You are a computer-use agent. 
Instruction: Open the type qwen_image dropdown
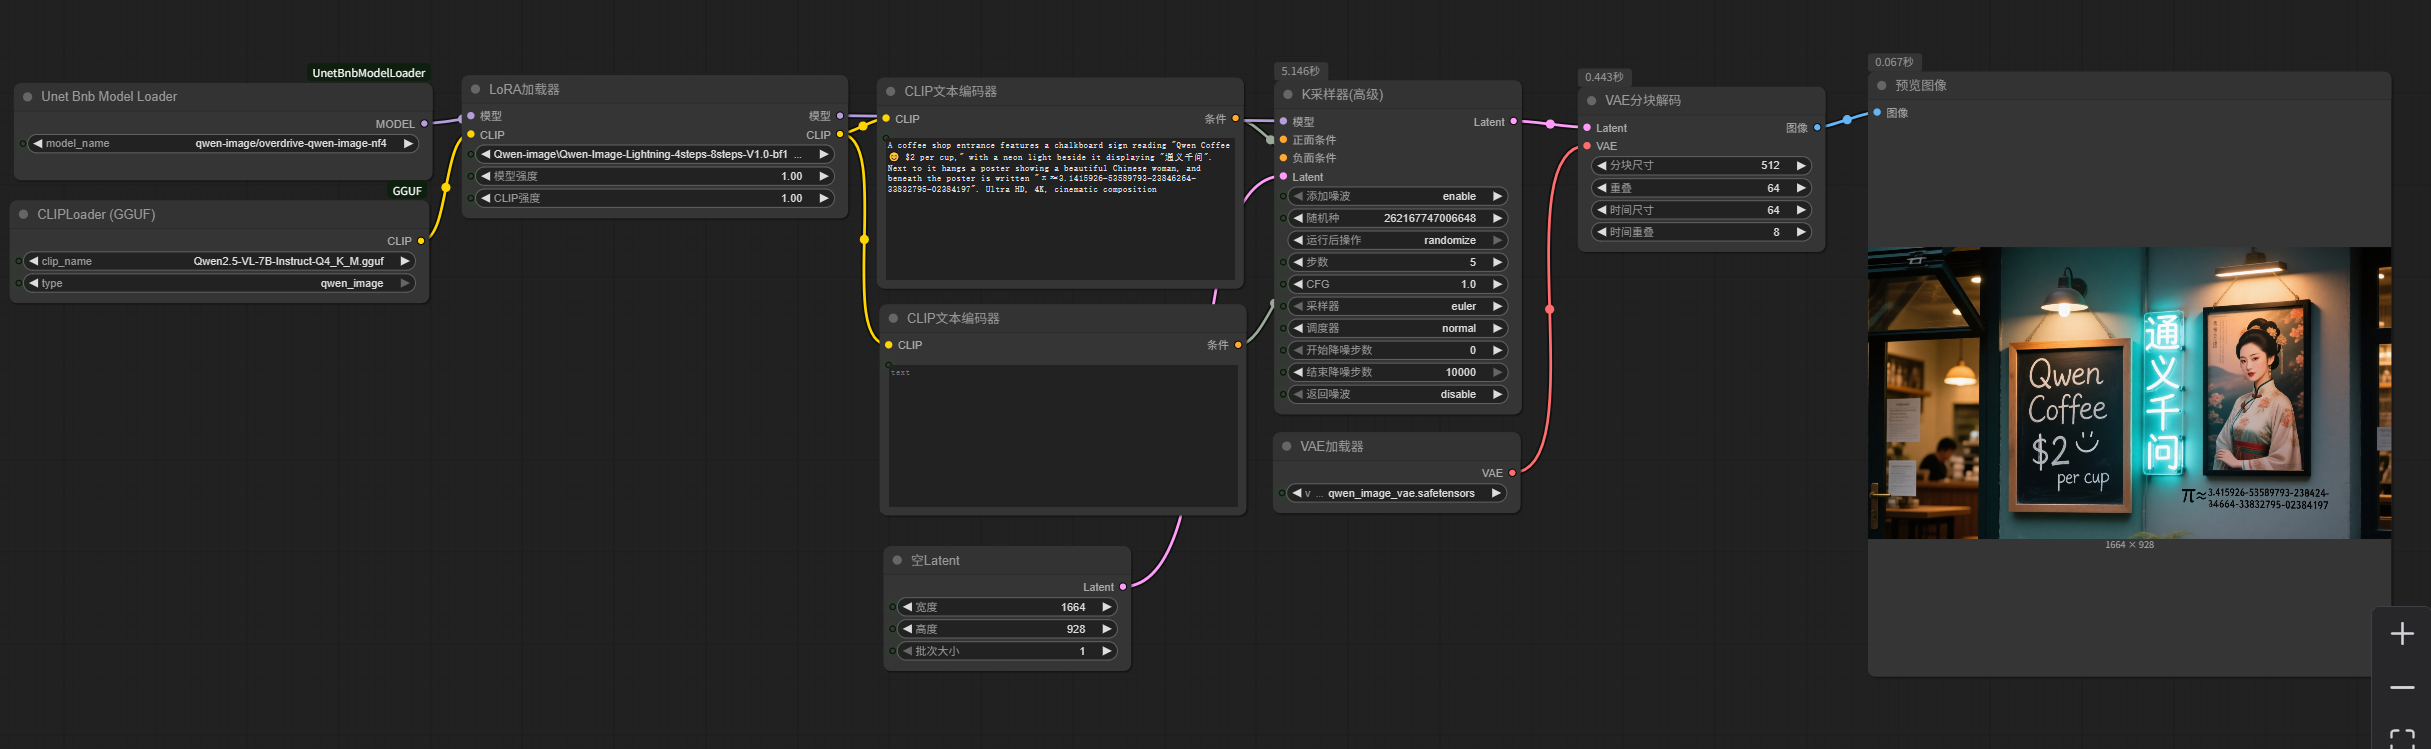[x=219, y=283]
